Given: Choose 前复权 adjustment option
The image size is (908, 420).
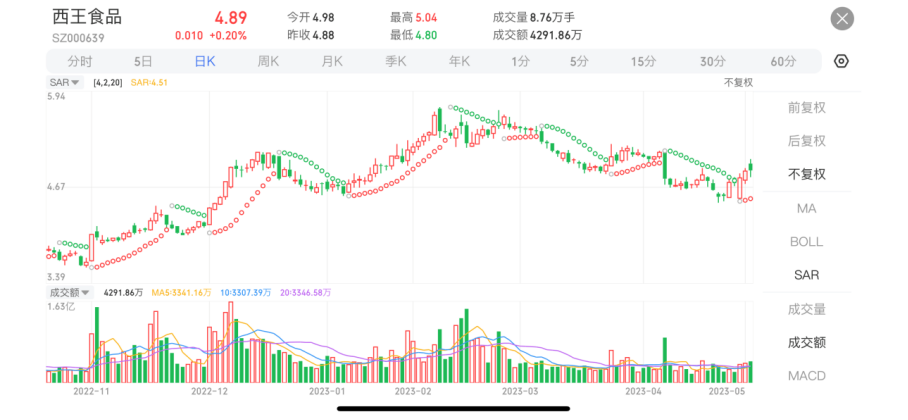Looking at the screenshot, I should pyautogui.click(x=807, y=108).
